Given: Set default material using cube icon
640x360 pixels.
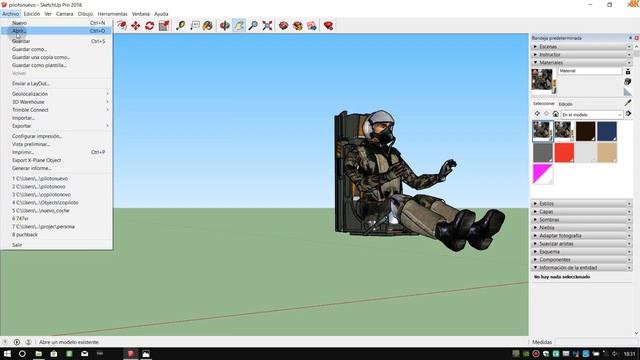Looking at the screenshot, I should (x=628, y=82).
